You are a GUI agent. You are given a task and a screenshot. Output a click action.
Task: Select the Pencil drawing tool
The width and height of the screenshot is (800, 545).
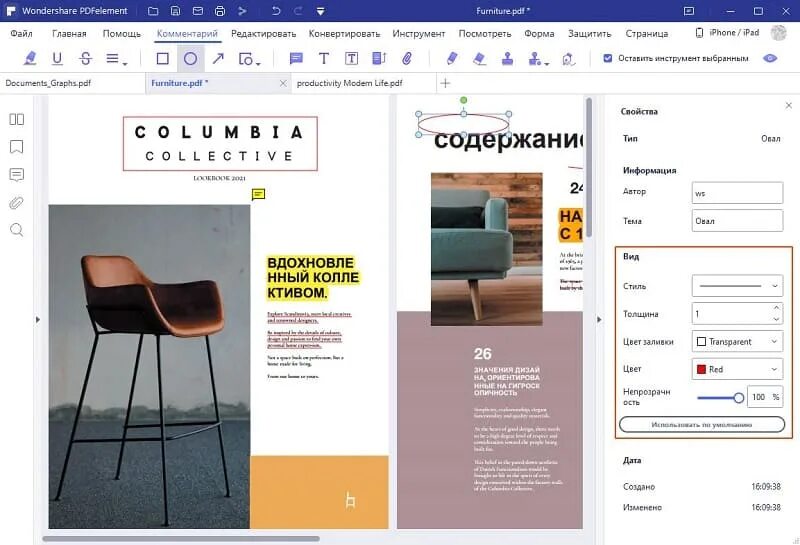pos(452,59)
